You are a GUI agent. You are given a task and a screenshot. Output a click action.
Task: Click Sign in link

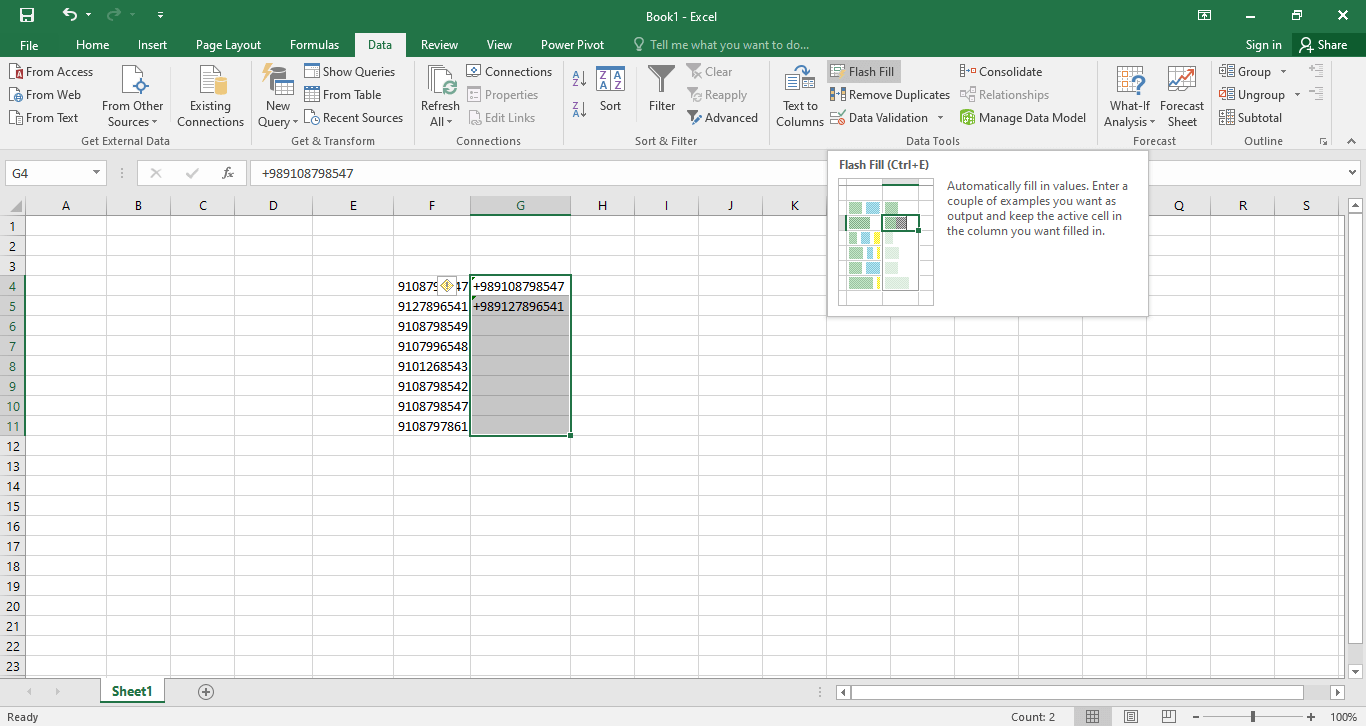click(1263, 45)
